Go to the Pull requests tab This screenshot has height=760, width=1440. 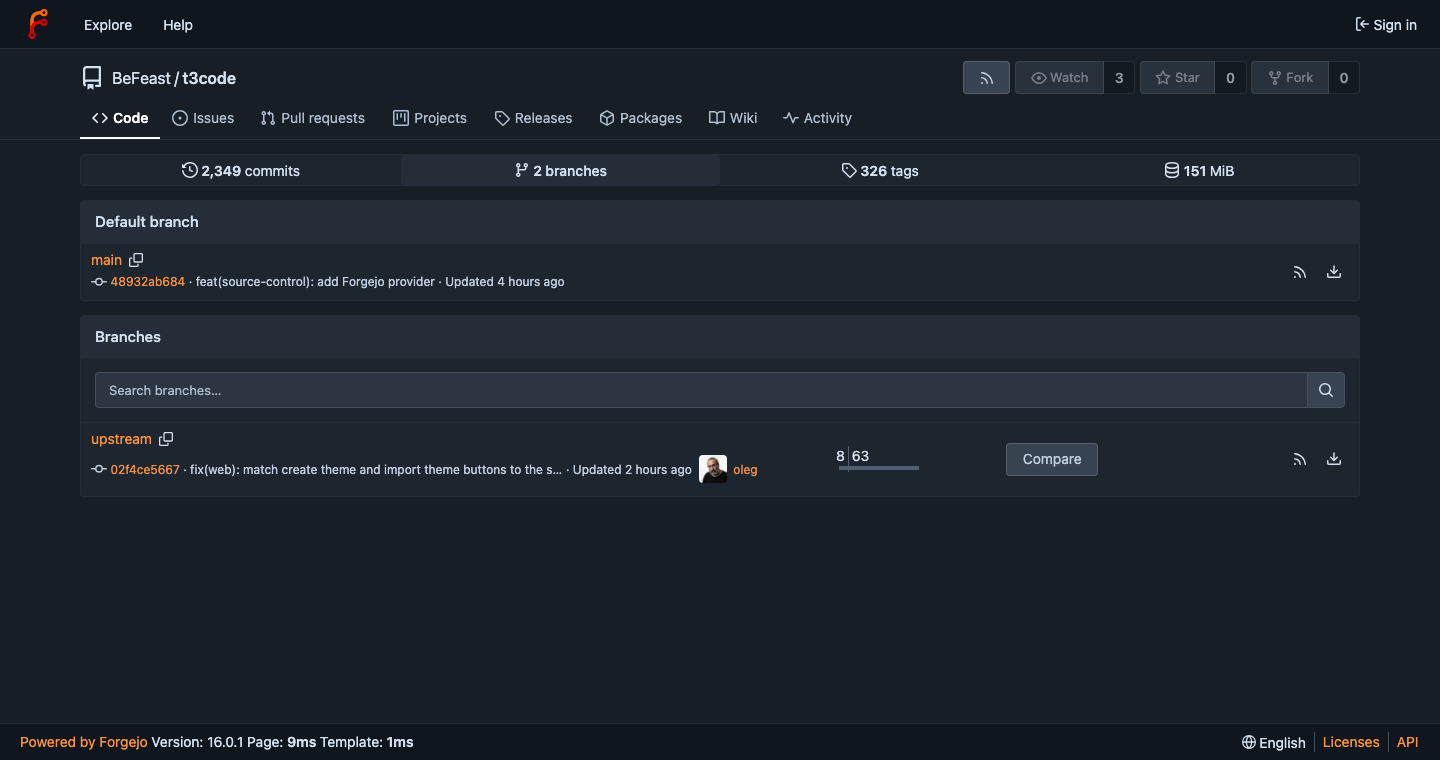pyautogui.click(x=313, y=118)
